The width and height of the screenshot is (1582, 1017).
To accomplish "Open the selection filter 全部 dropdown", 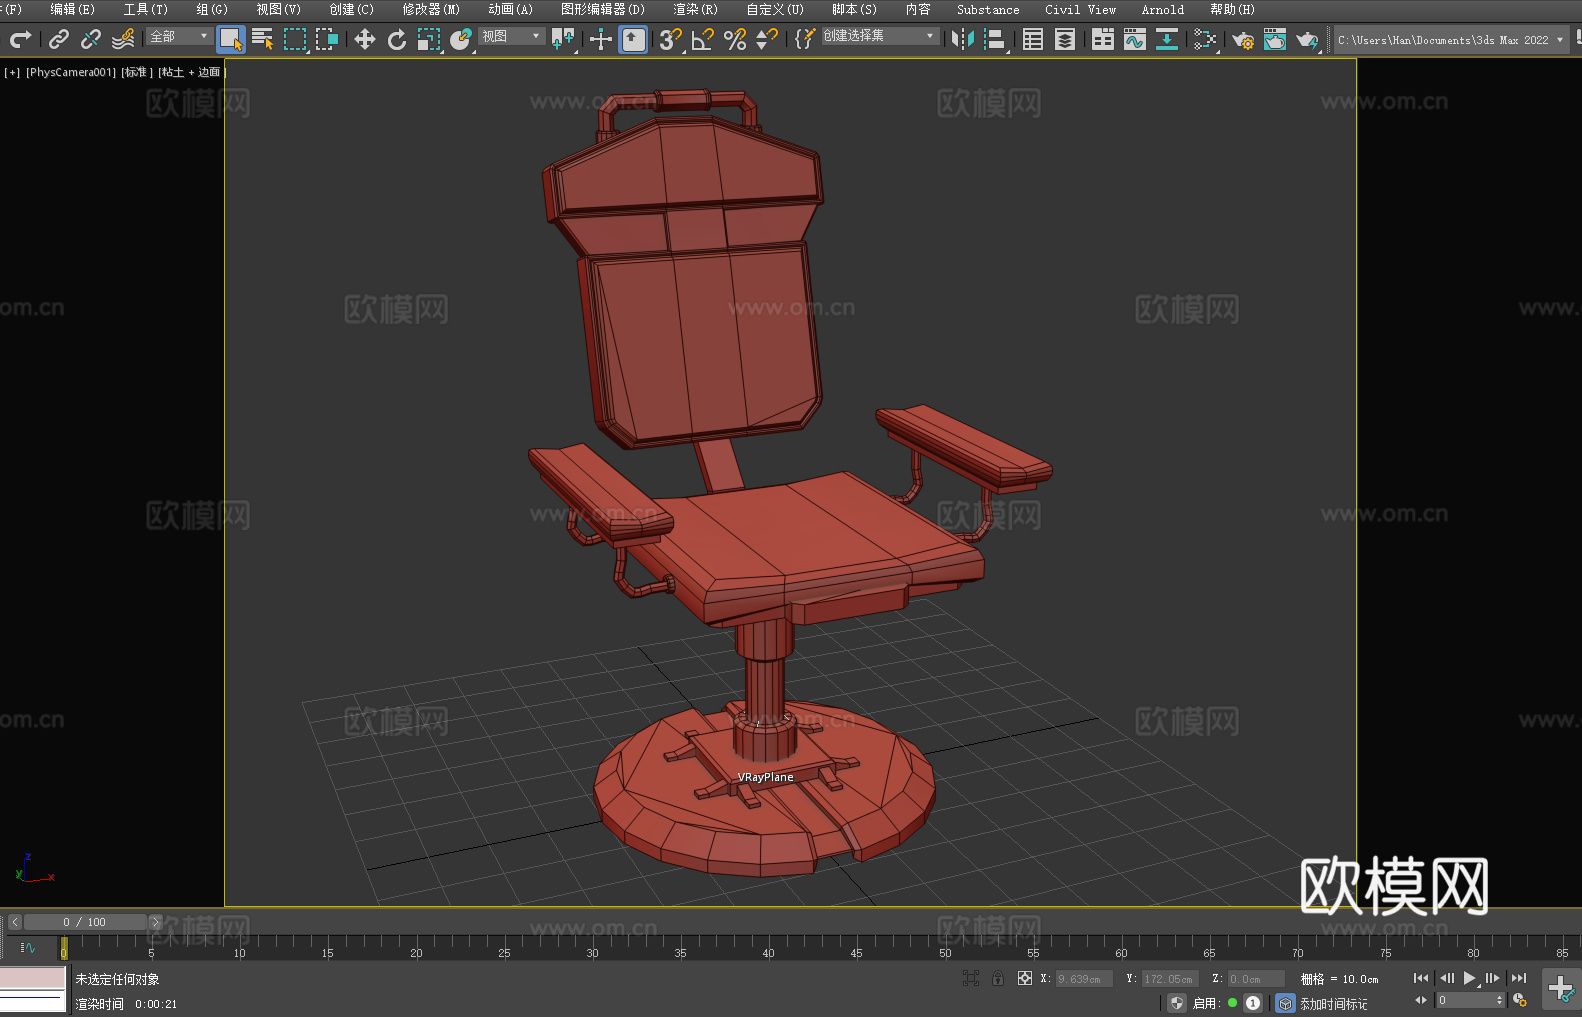I will 179,36.
